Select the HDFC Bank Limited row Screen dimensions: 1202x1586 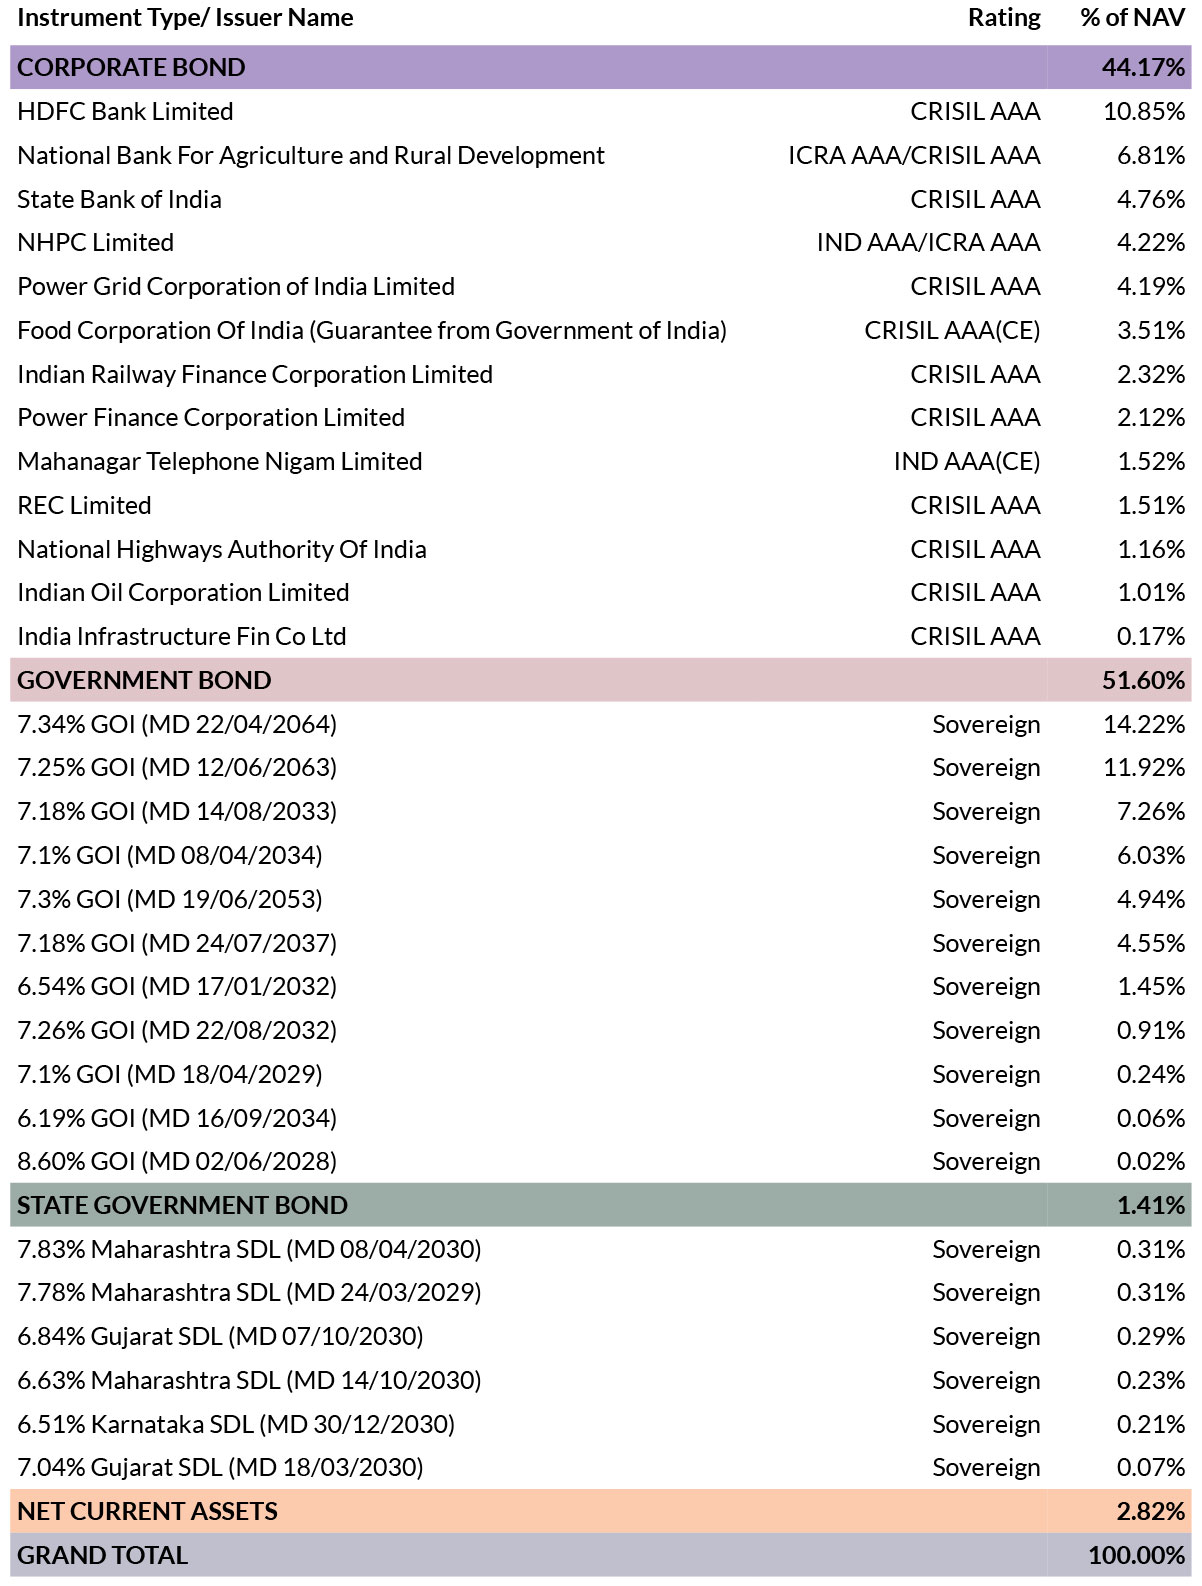pyautogui.click(x=601, y=111)
